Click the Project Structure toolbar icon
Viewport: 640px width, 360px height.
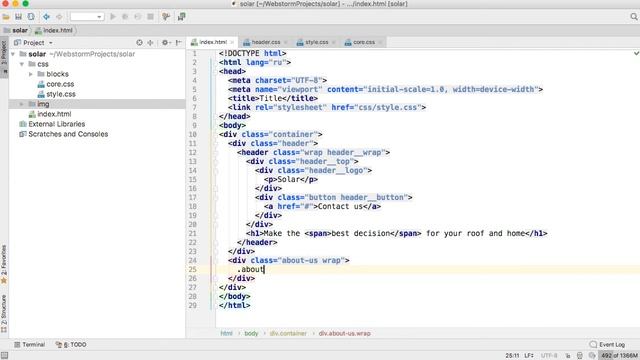tap(182, 17)
